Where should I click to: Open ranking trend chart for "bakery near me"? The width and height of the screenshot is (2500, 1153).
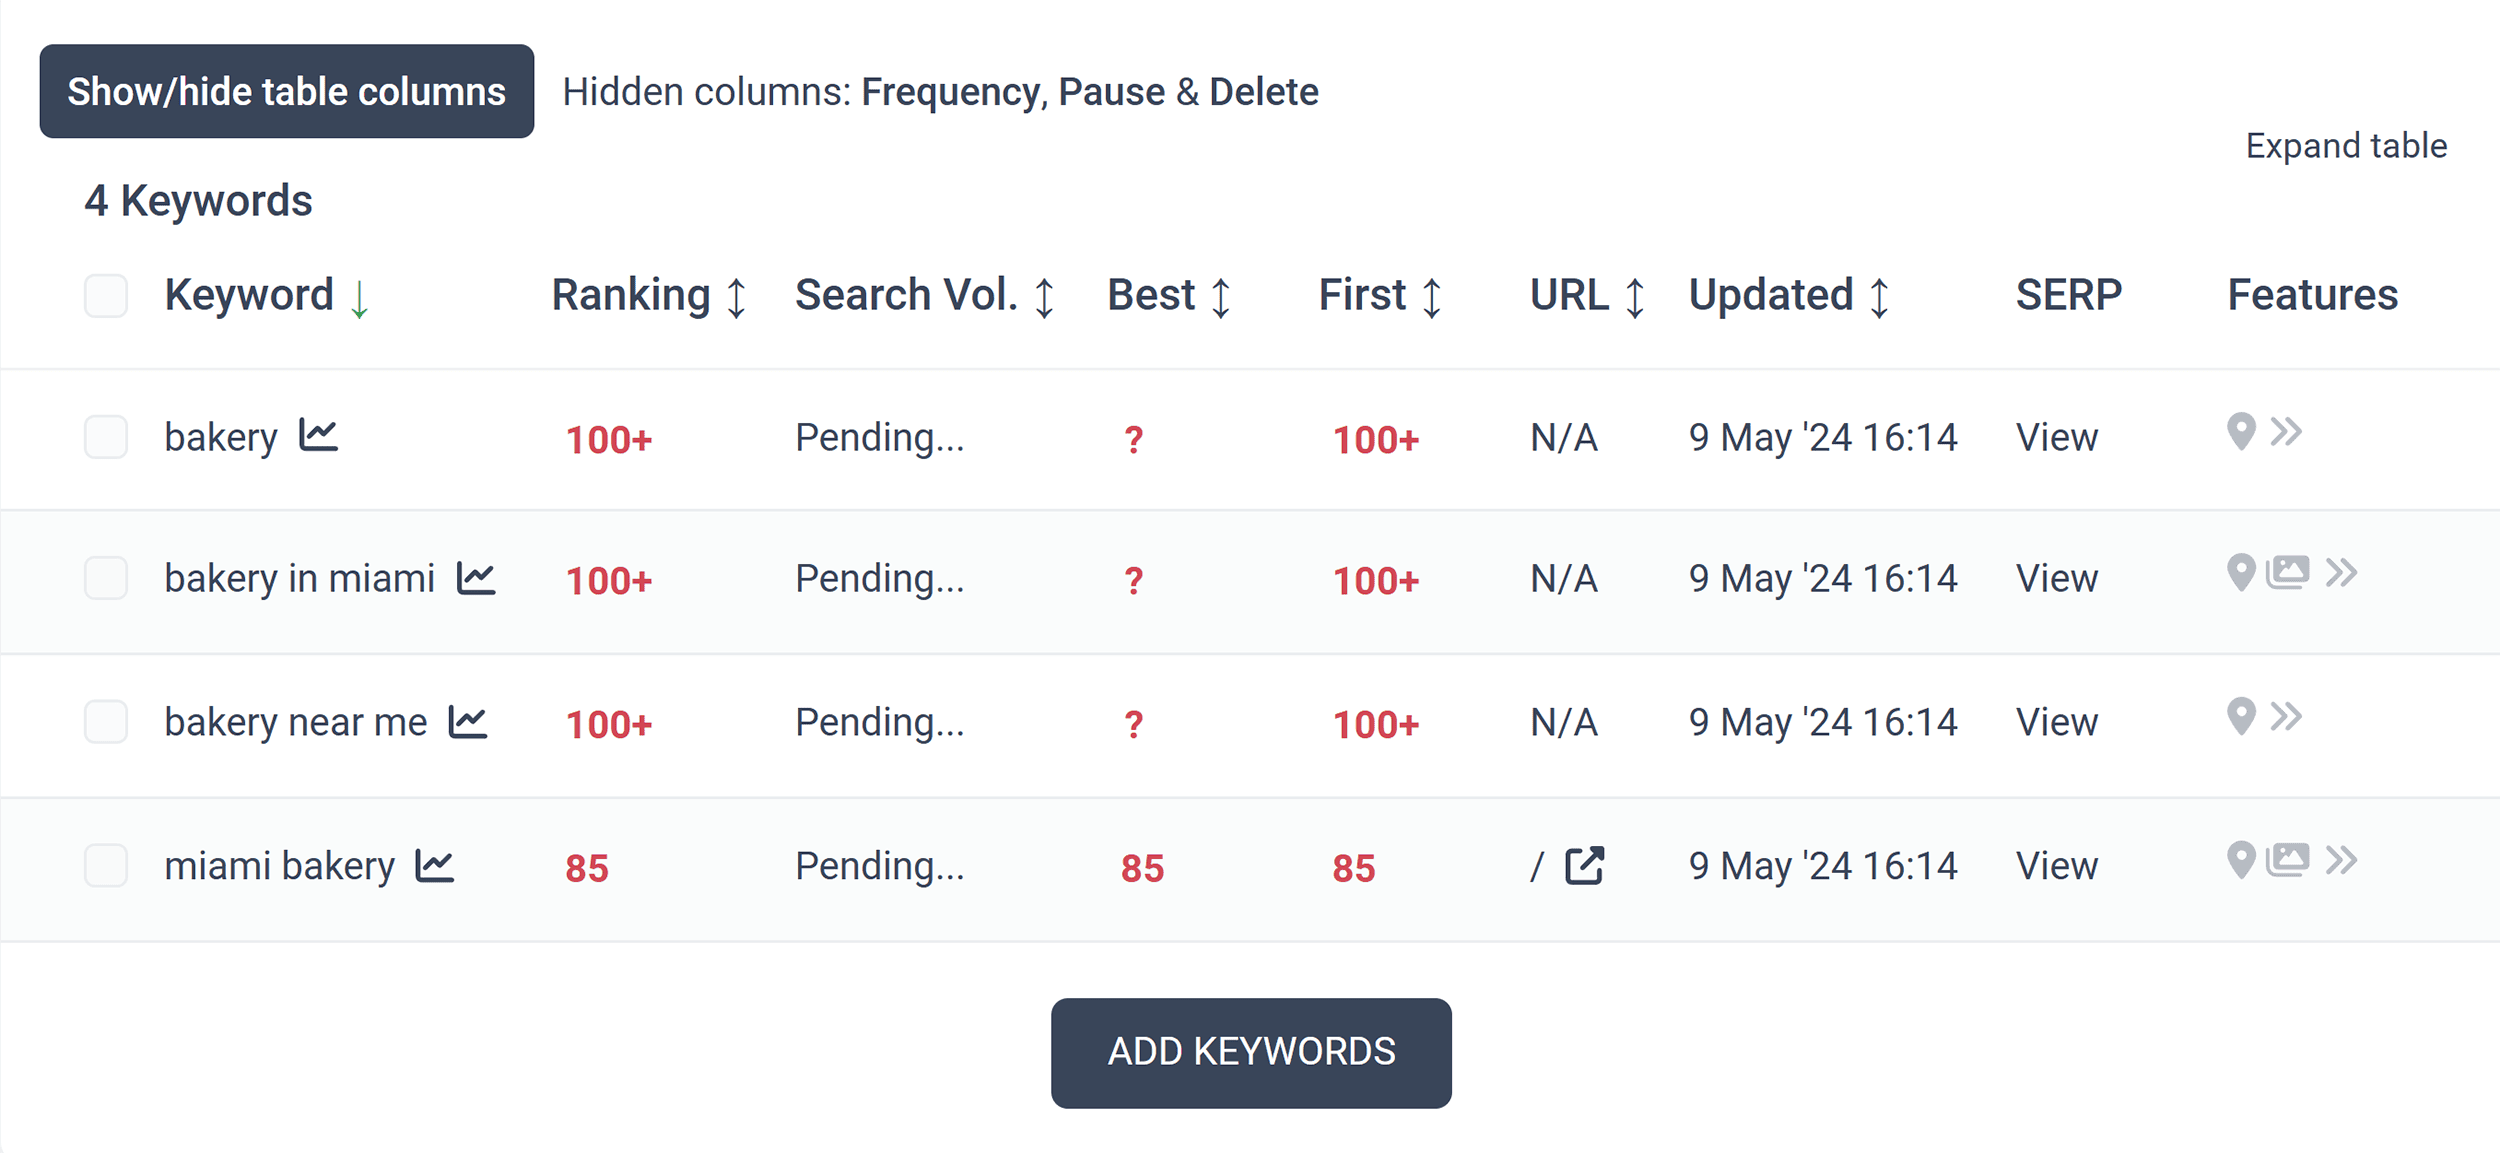coord(470,720)
